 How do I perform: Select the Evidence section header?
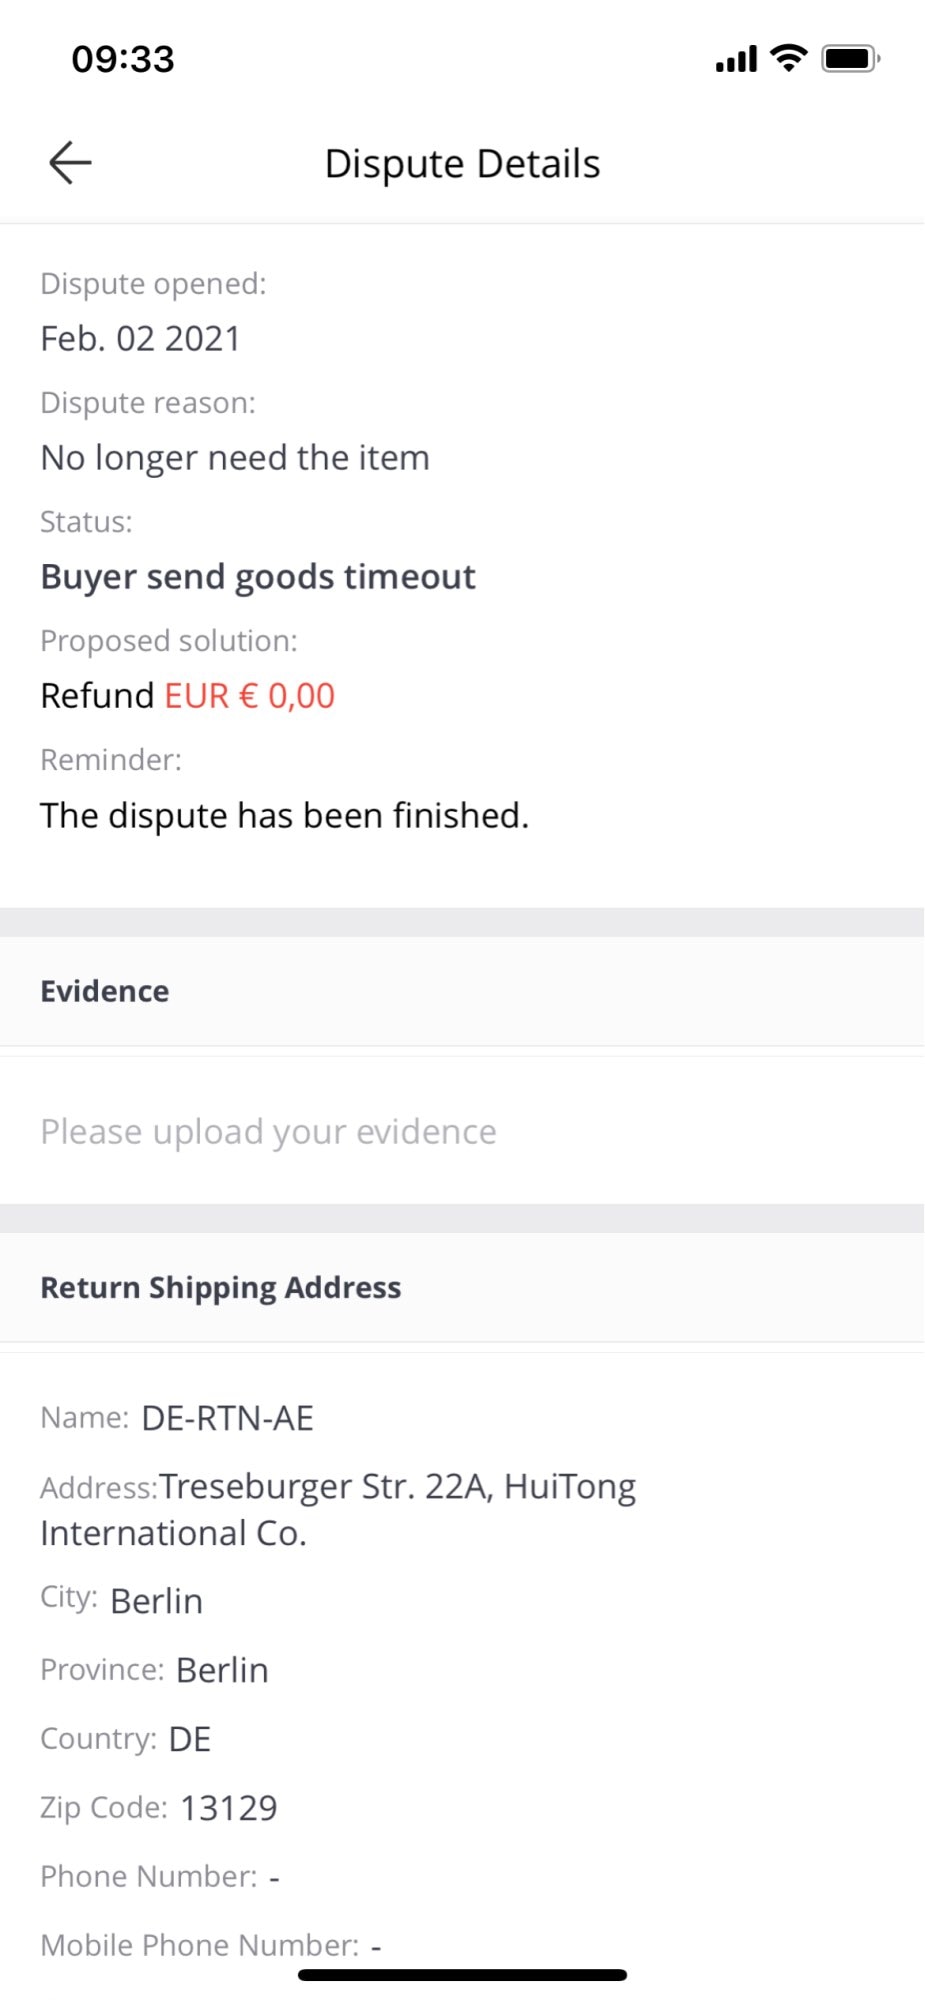pyautogui.click(x=105, y=991)
